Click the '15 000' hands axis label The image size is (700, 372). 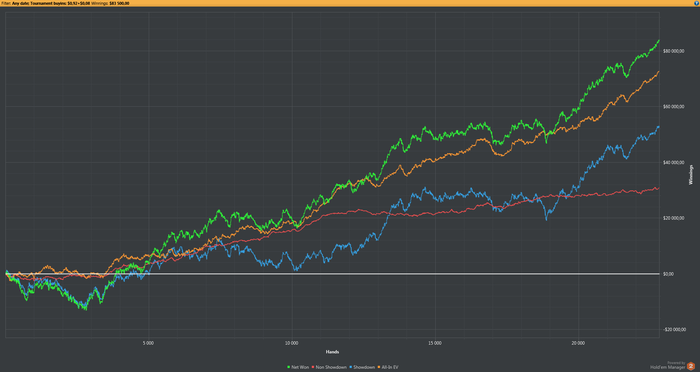click(435, 343)
